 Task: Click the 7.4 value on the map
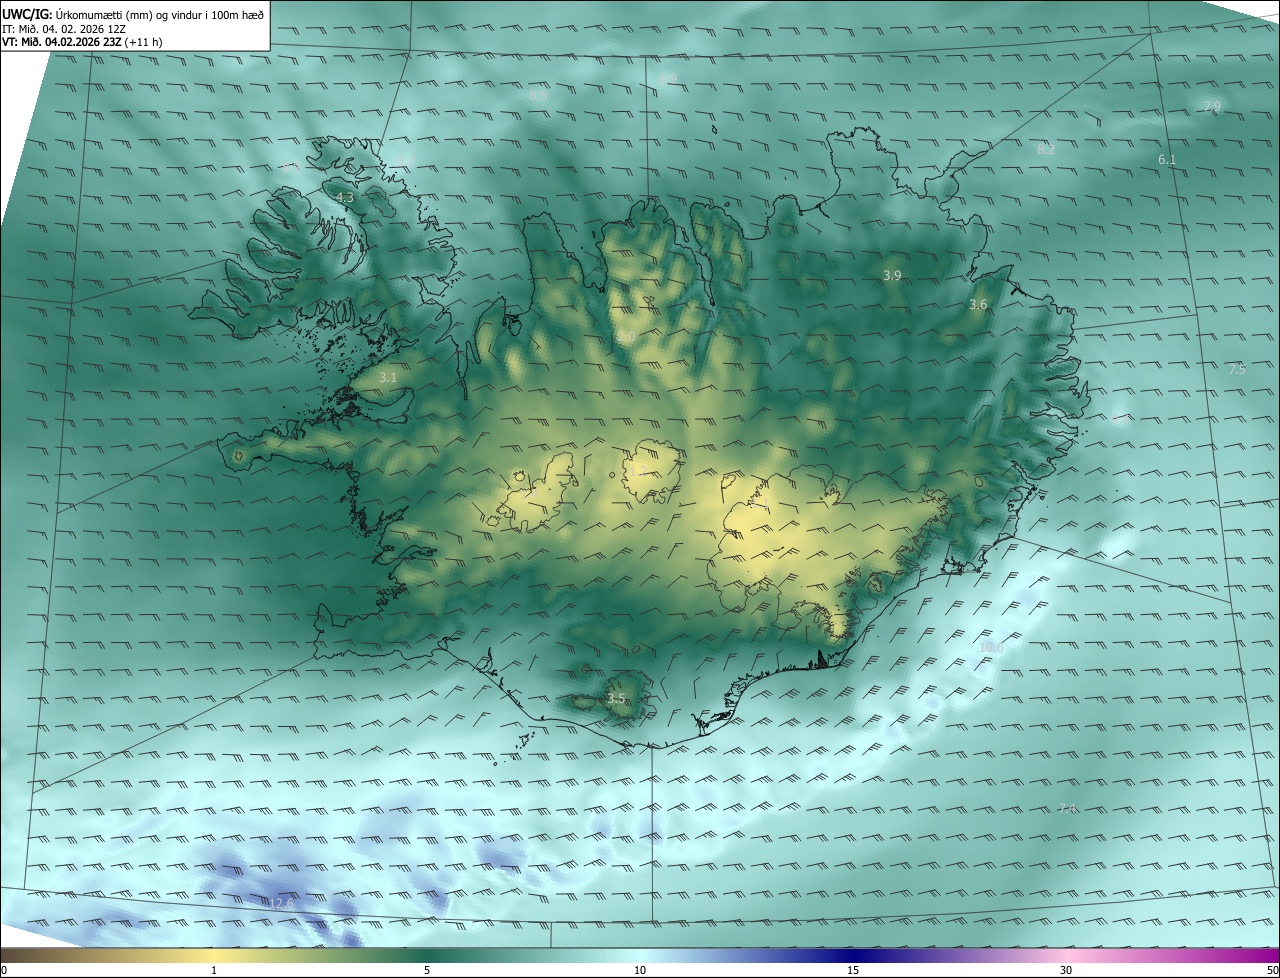coord(1067,808)
